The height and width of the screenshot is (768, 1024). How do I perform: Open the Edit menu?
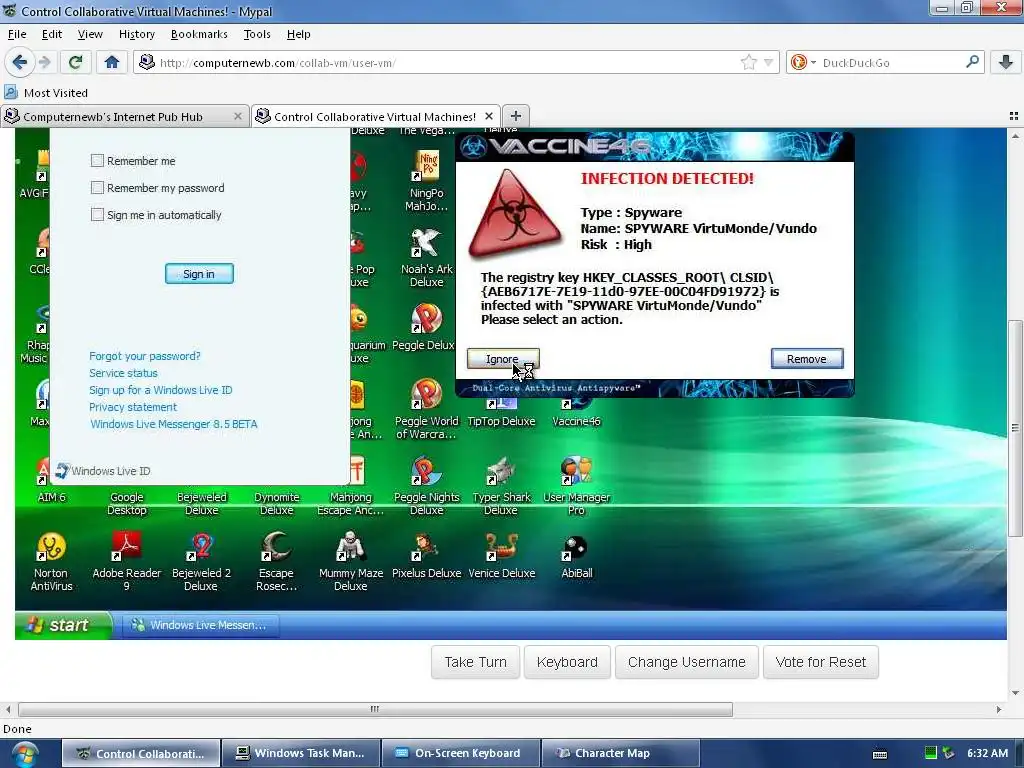point(52,34)
